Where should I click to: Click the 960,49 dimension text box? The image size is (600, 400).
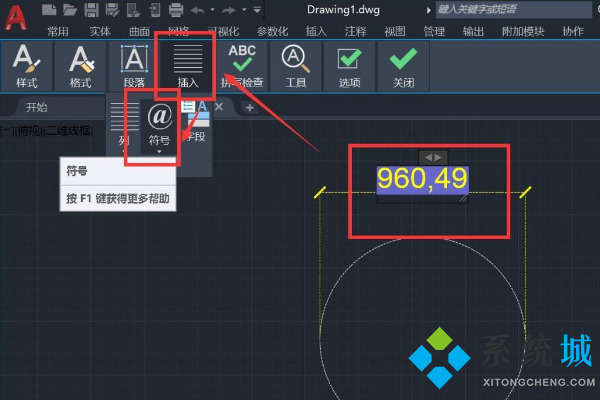pos(421,180)
